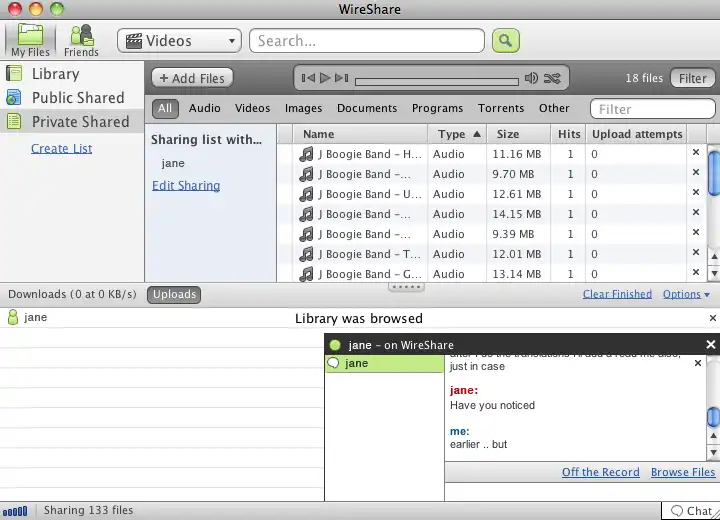Remove the 14.15 MB file from list
The image size is (720, 520).
coord(696,212)
